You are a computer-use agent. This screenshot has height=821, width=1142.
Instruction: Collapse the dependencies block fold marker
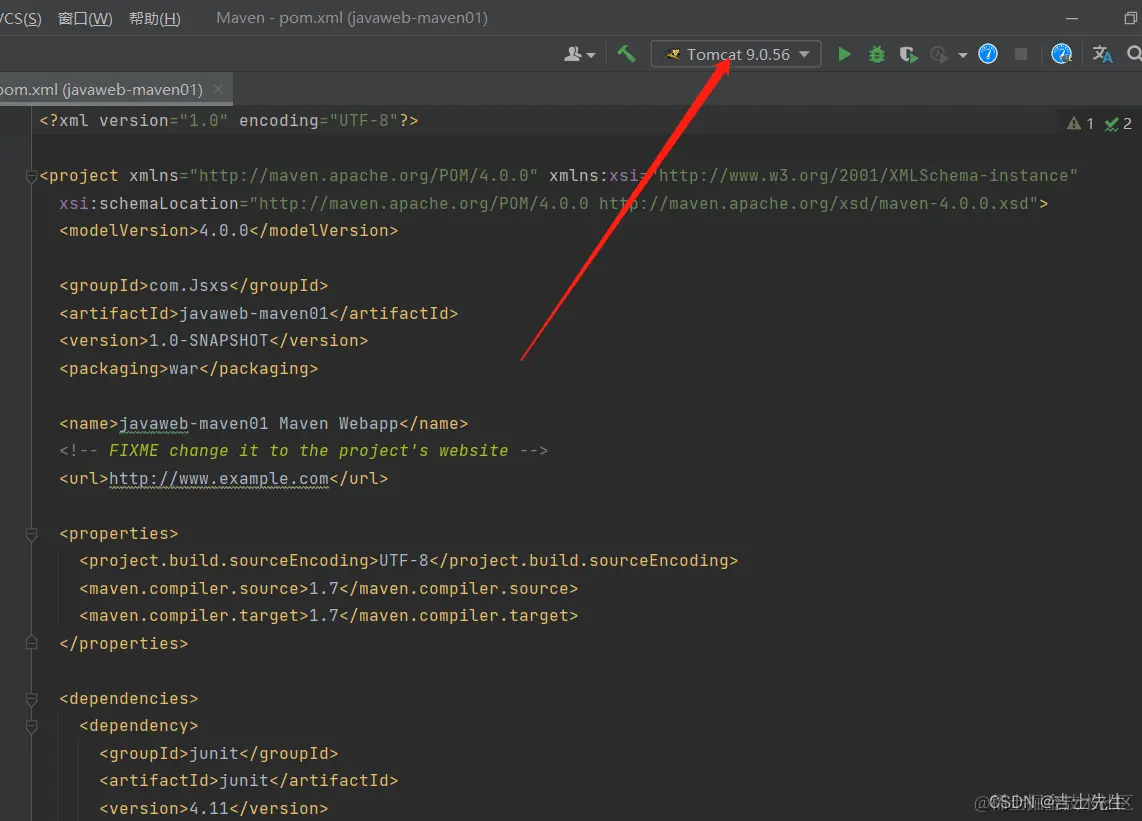coord(31,699)
